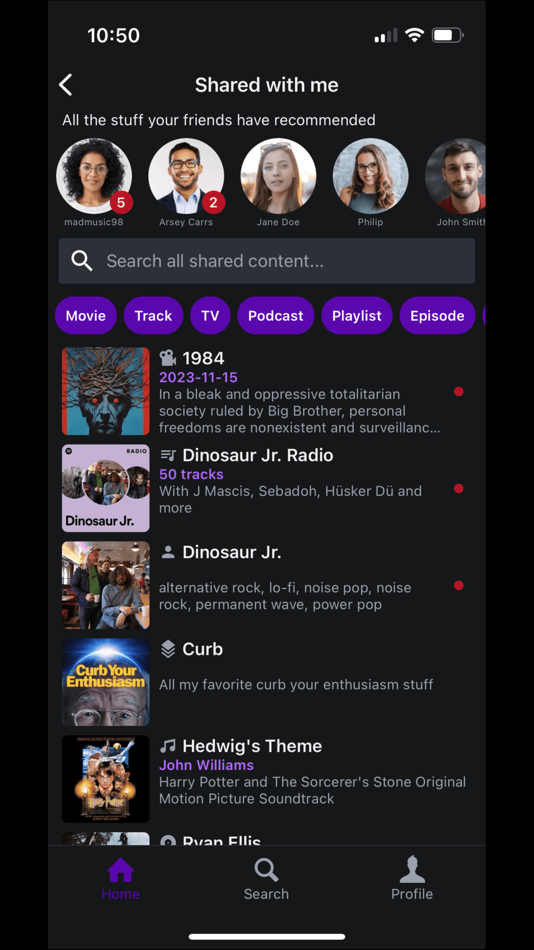The height and width of the screenshot is (950, 534).
Task: Open the Curb collection title
Action: pyautogui.click(x=202, y=649)
